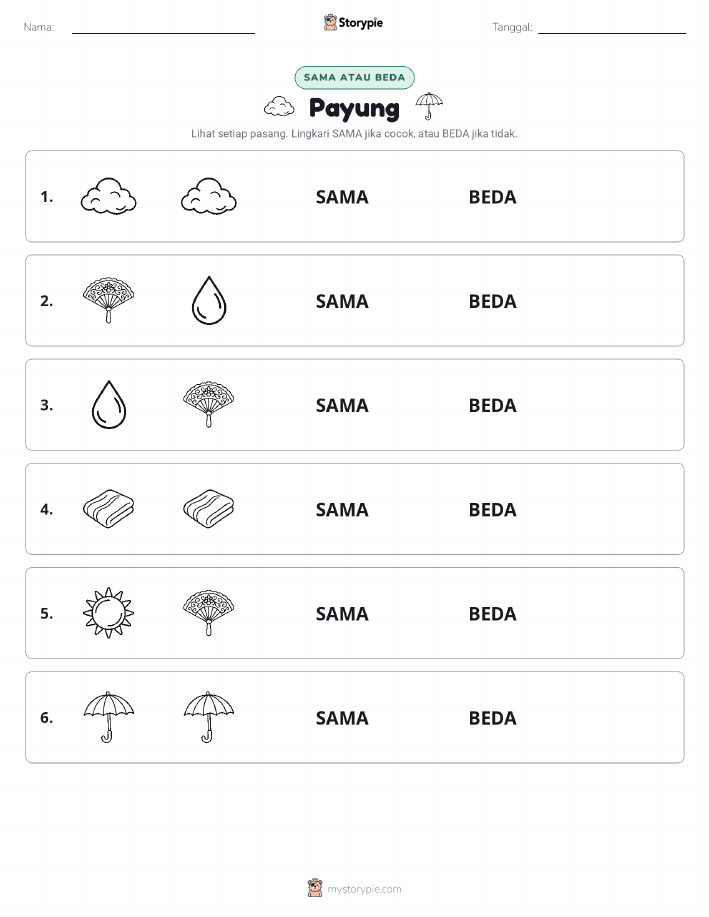
Task: Click the second folded towel in row 4
Action: (209, 509)
